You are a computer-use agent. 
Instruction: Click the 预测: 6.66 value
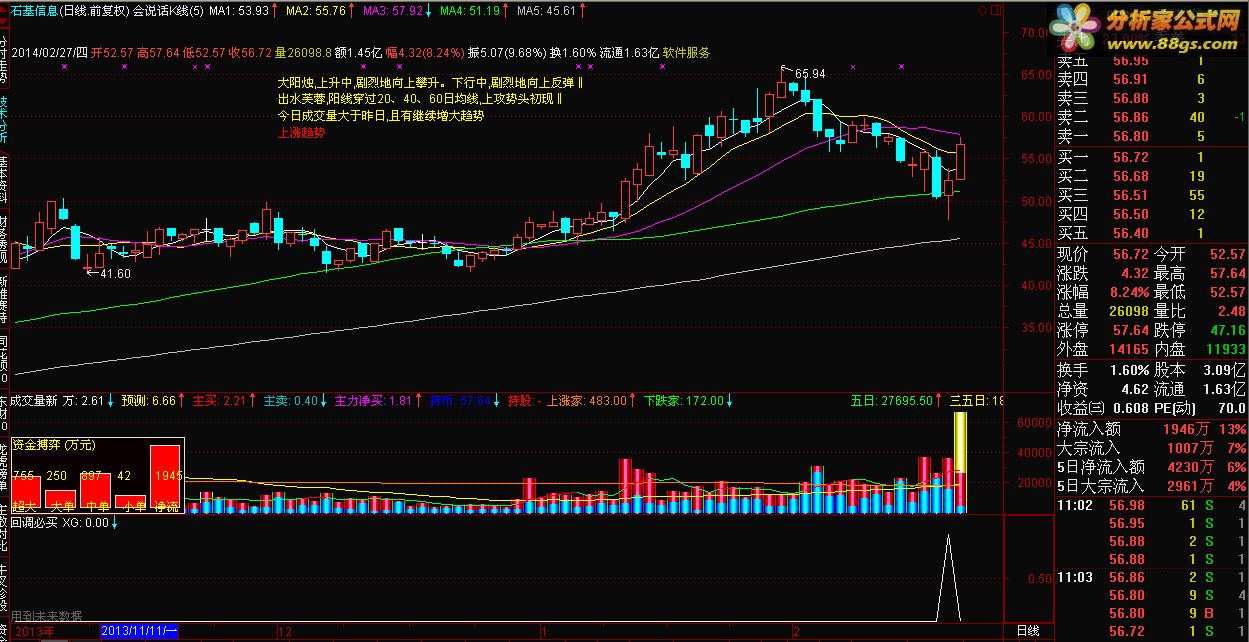click(148, 401)
